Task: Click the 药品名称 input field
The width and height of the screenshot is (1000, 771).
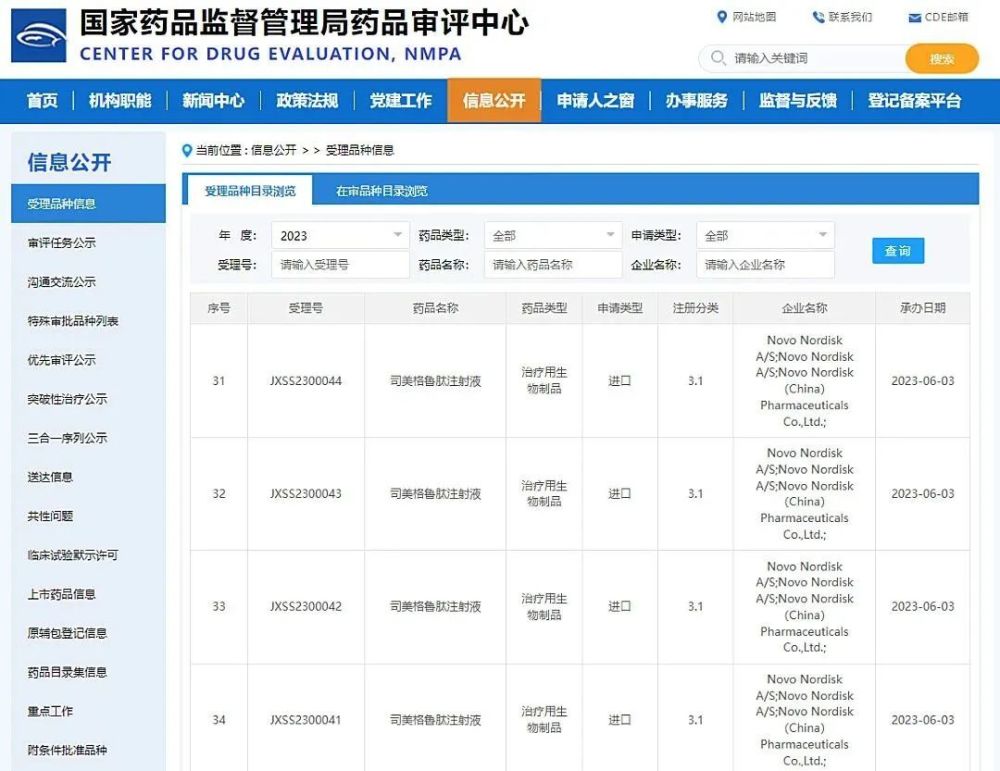Action: (x=552, y=265)
